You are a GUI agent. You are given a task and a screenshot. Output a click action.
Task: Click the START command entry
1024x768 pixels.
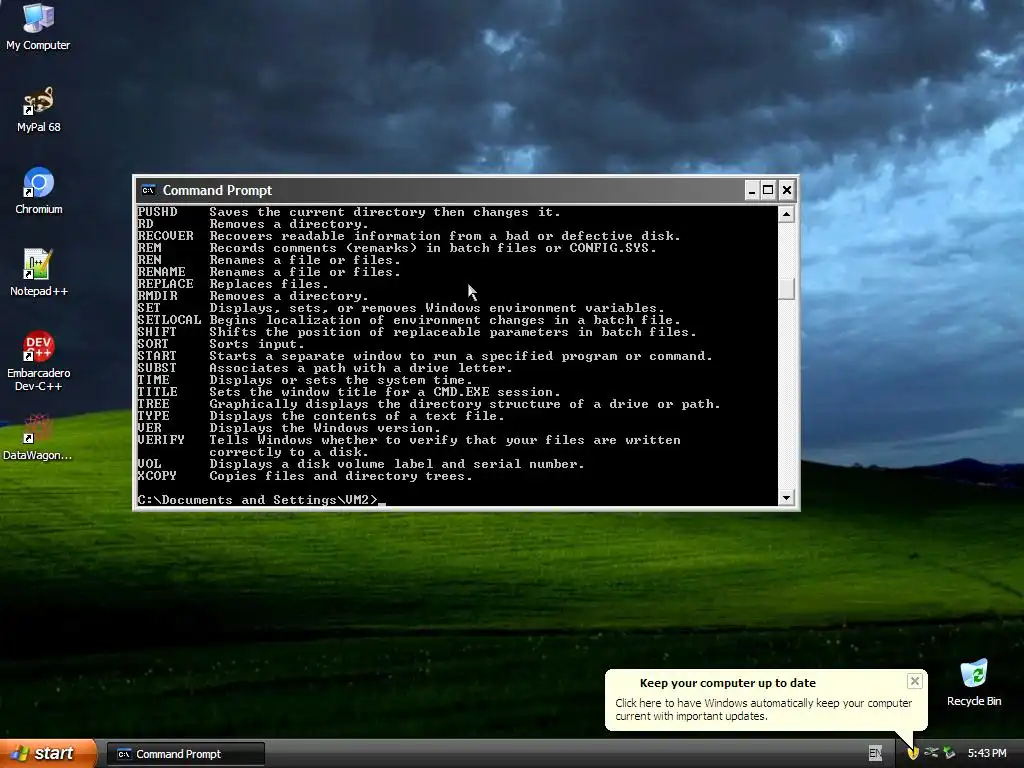tap(424, 357)
